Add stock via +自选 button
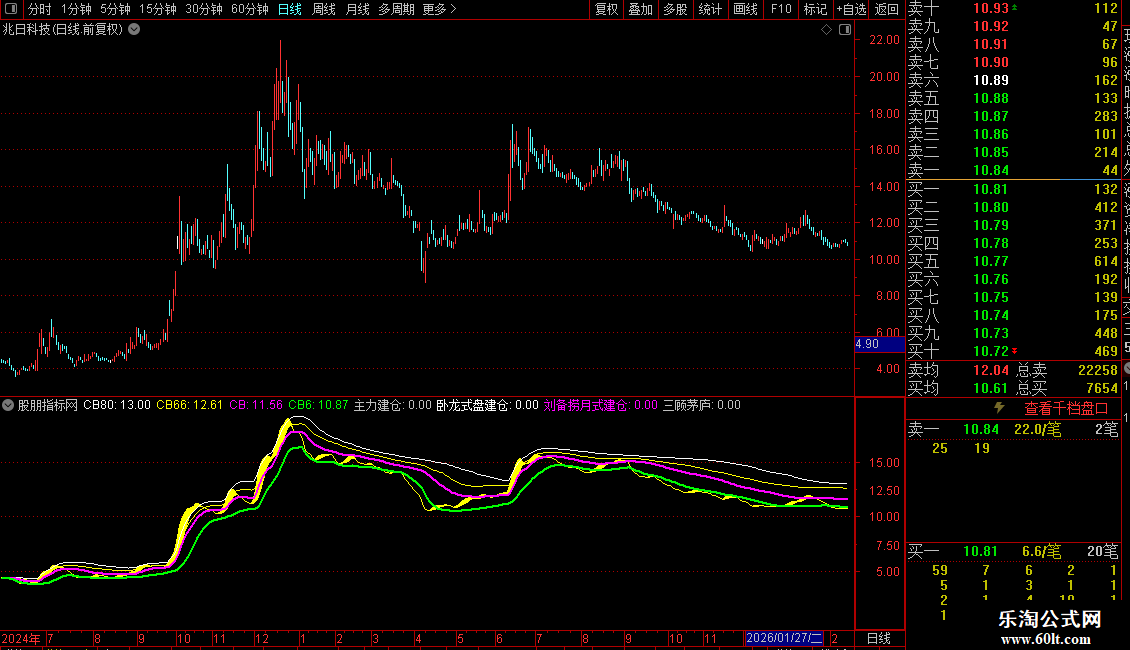 849,9
